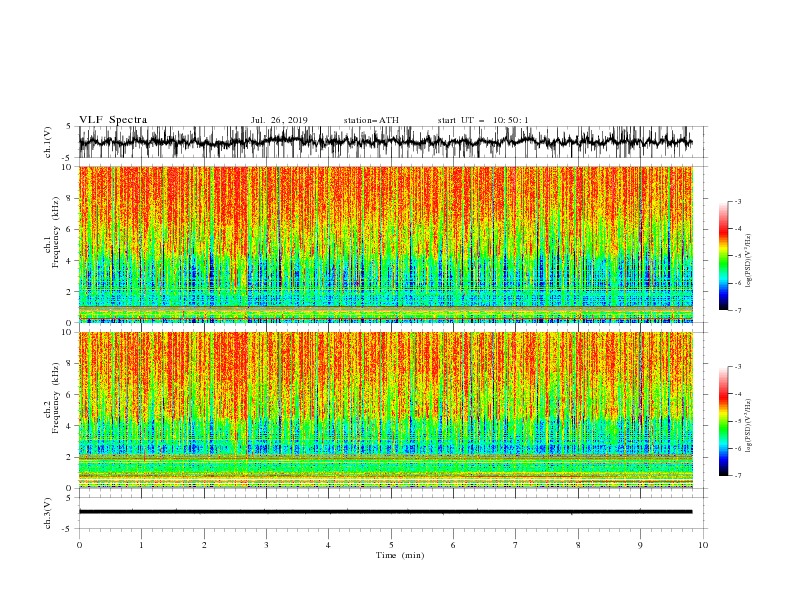Screen dimensions: 792x612
Task: Click the ch.1 spectrogram panel
Action: pyautogui.click(x=385, y=244)
